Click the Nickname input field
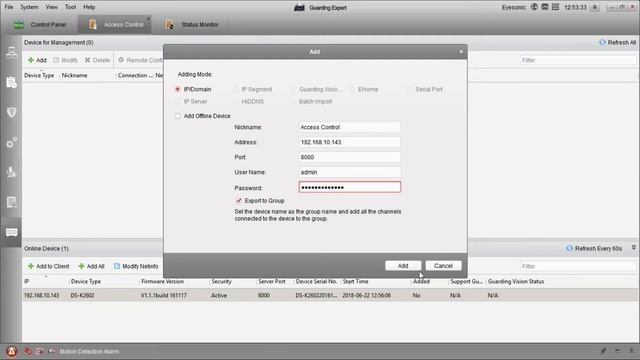This screenshot has height=360, width=640. [x=349, y=127]
